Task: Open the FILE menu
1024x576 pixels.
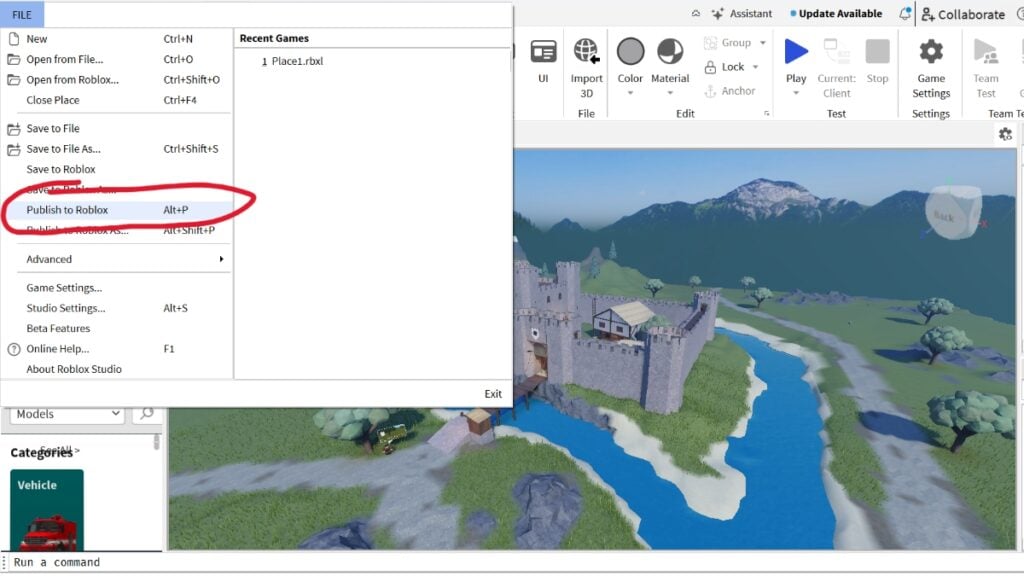Action: [21, 14]
